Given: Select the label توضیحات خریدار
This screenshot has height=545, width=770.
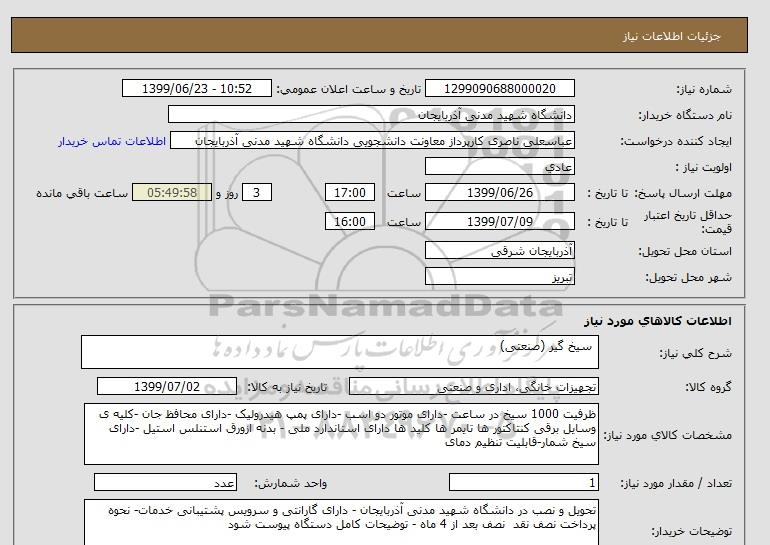Looking at the screenshot, I should (x=692, y=531).
